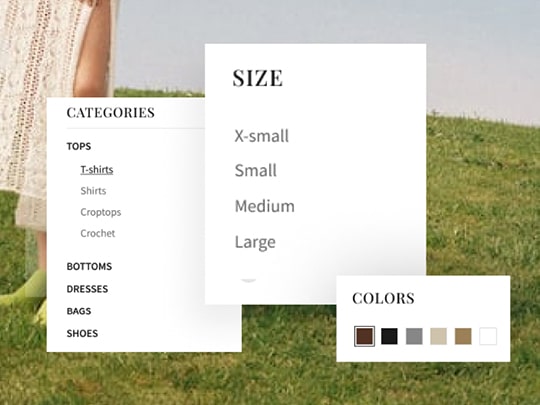Go to the Croptops subcategory

101,212
